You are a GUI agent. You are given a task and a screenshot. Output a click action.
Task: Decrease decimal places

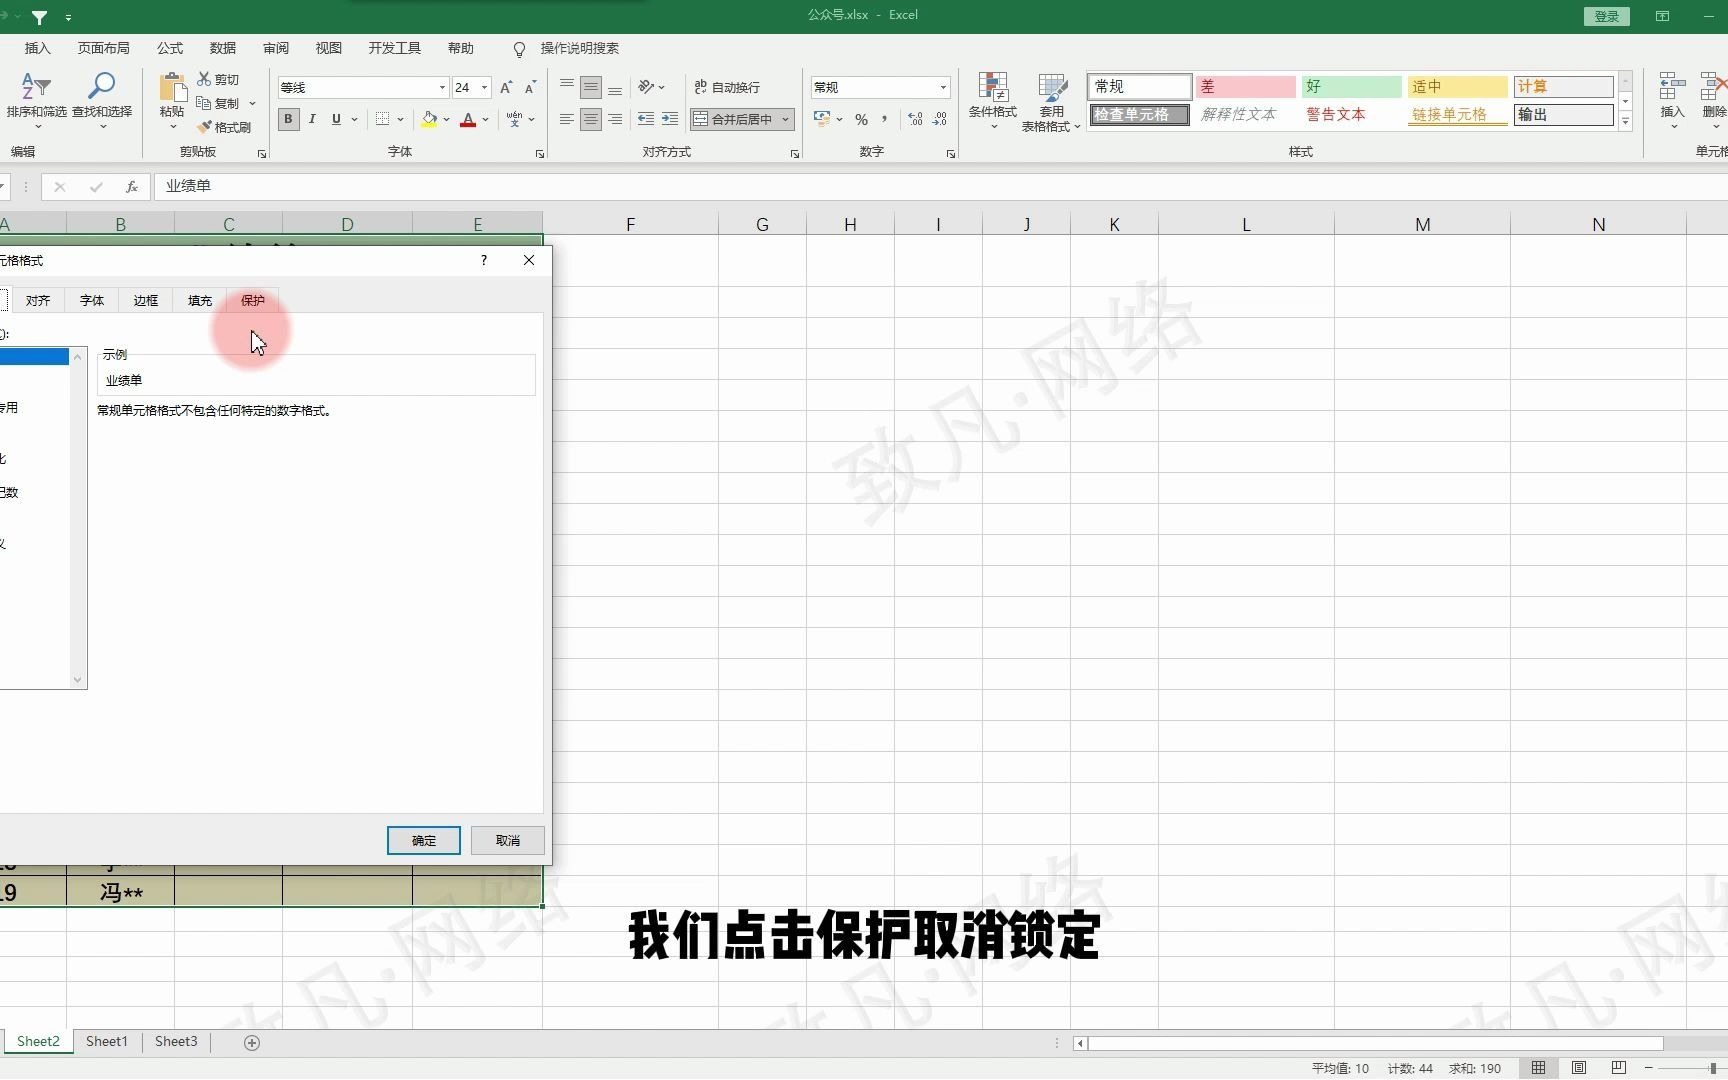[940, 119]
